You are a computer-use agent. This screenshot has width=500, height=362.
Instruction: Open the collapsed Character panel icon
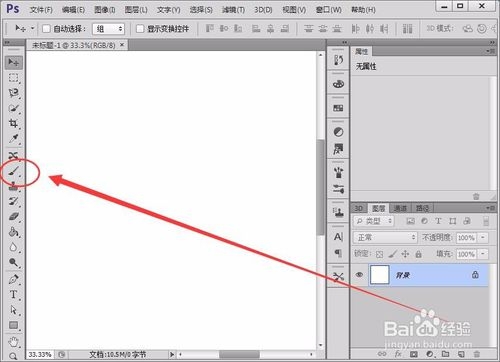tap(338, 237)
